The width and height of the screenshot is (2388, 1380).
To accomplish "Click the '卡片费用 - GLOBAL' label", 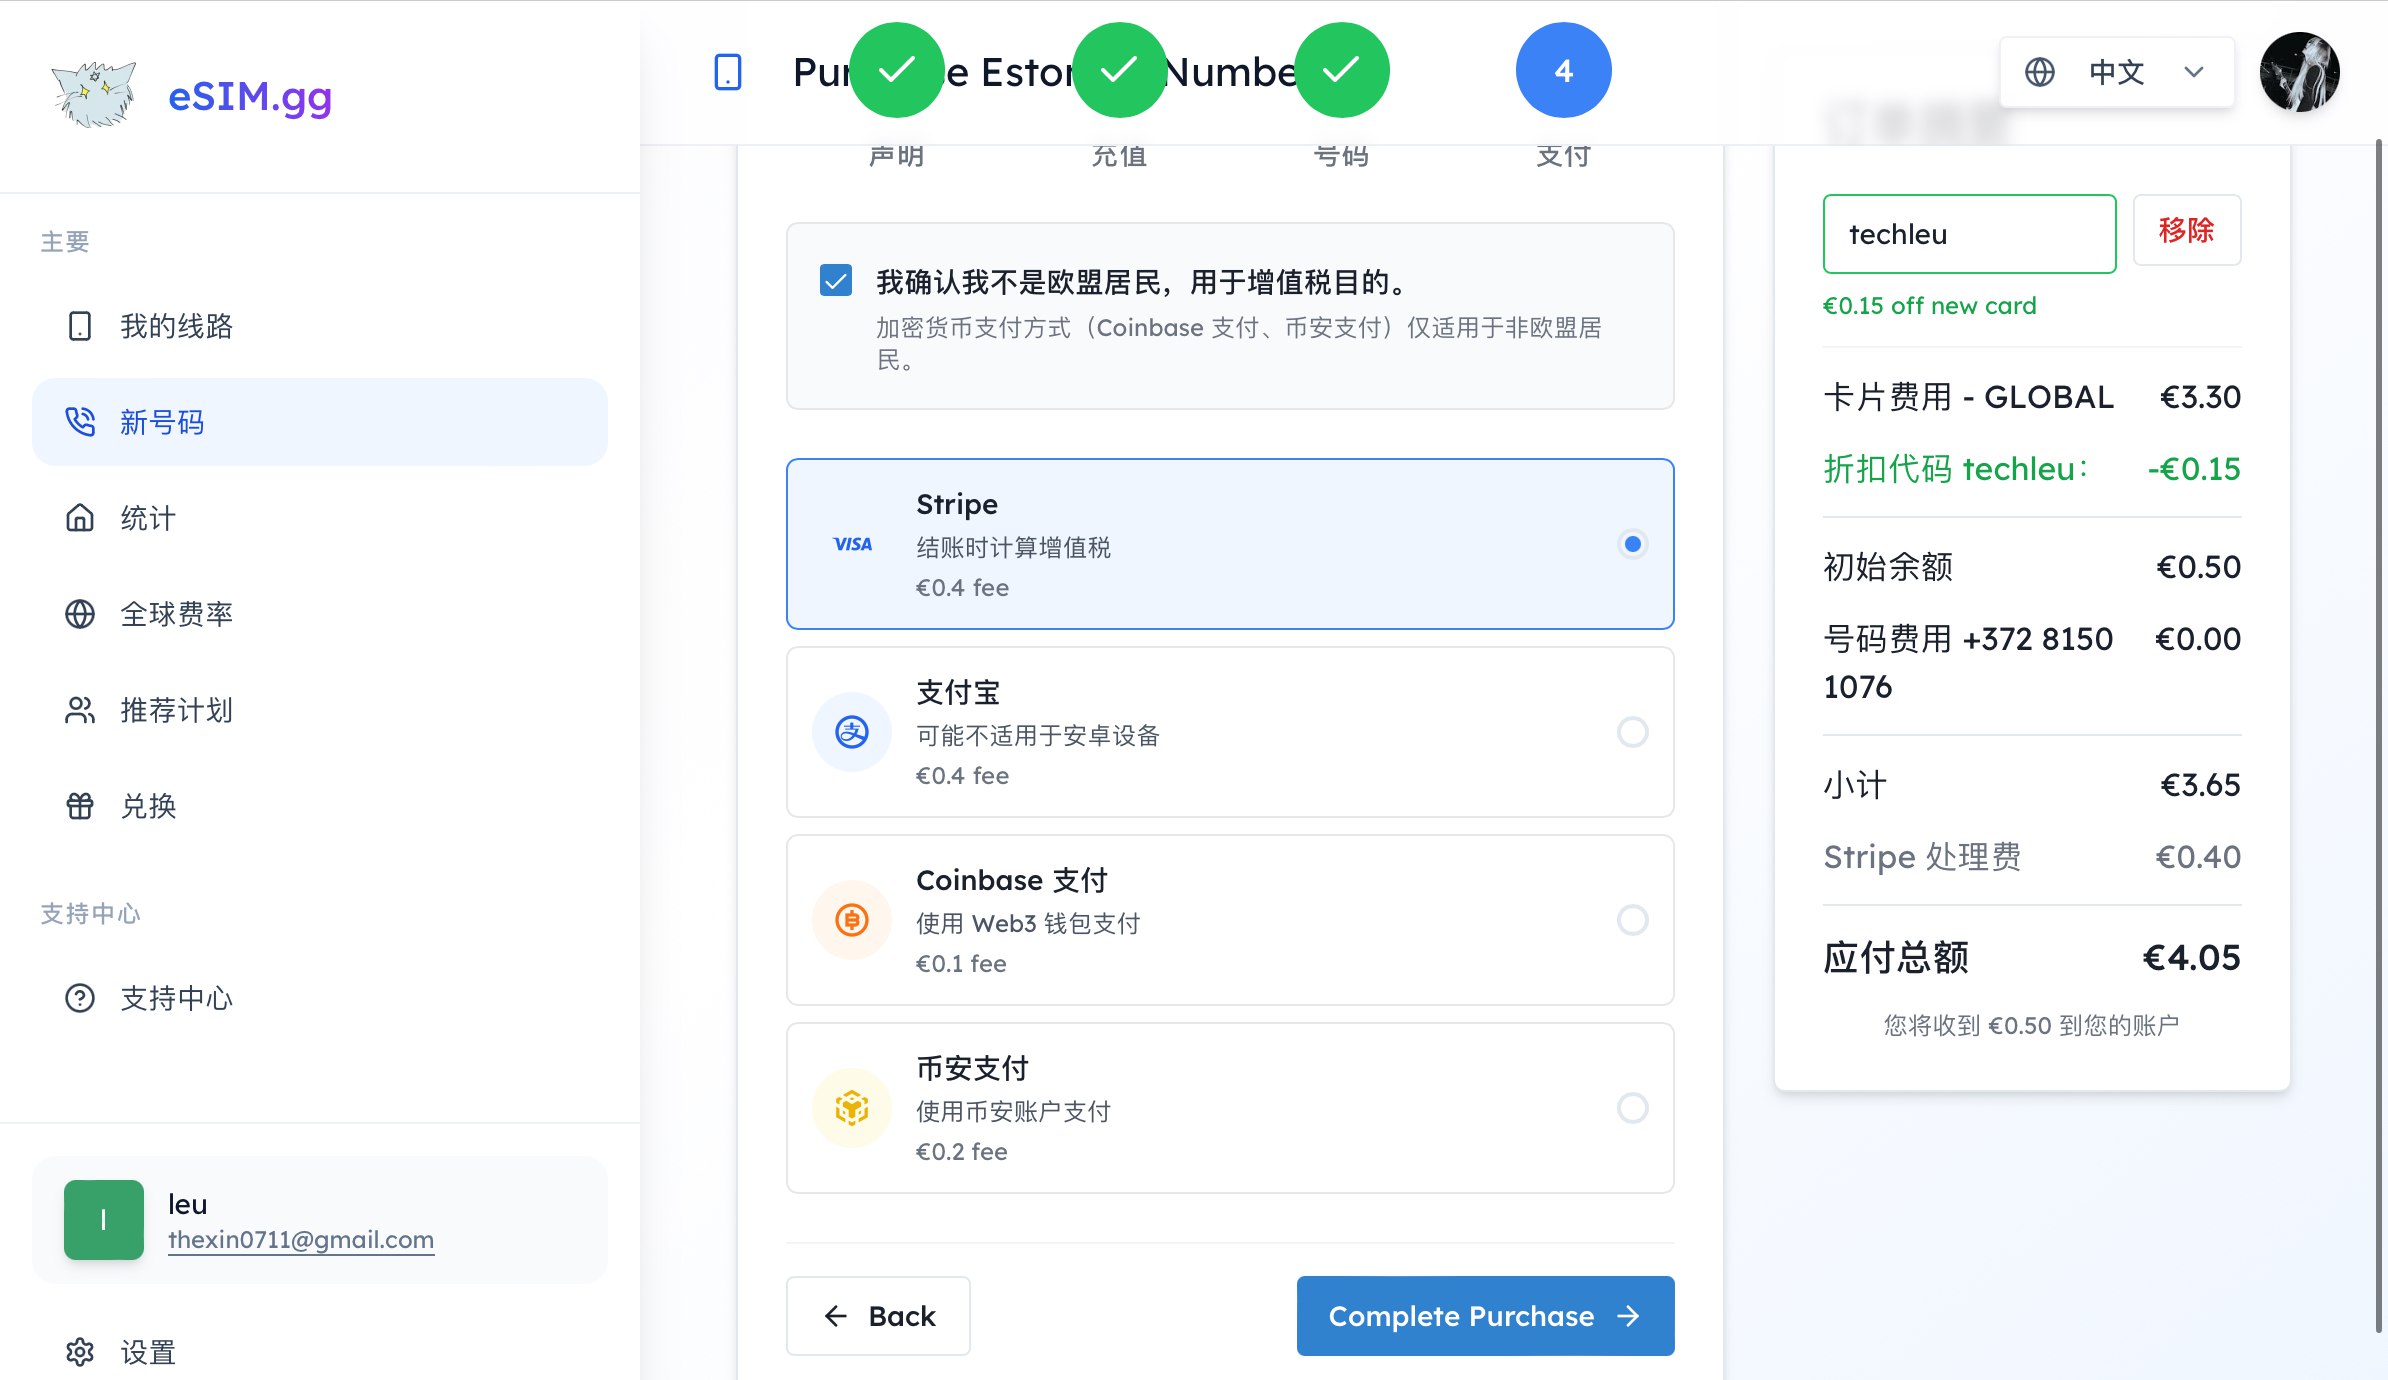I will (x=1969, y=397).
